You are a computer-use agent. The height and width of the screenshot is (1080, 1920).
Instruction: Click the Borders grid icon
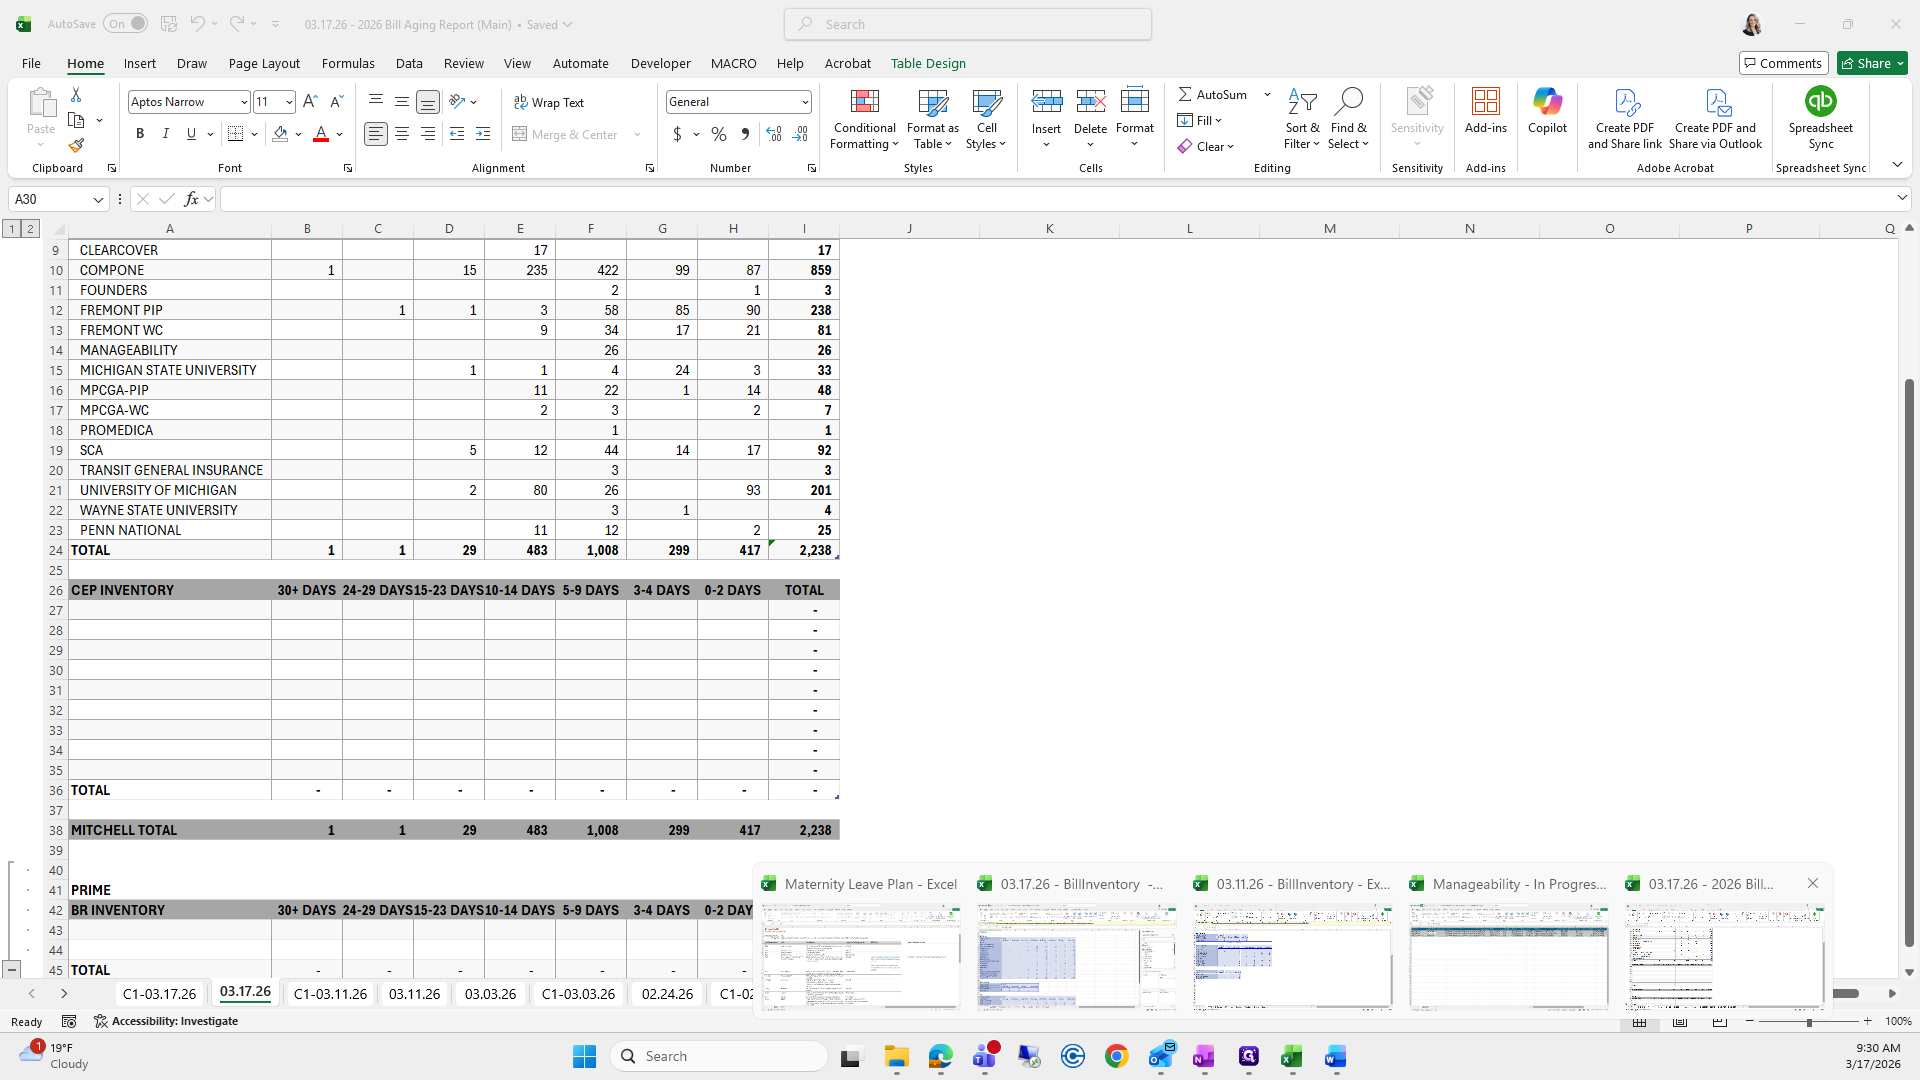click(236, 134)
